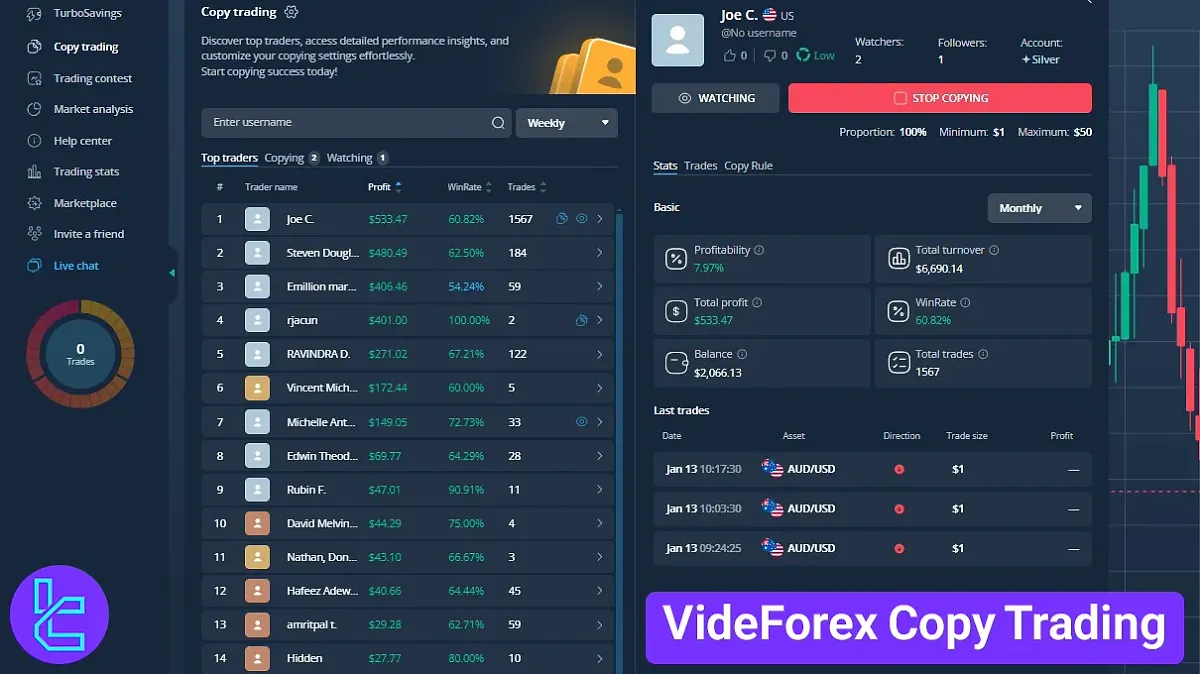Image resolution: width=1200 pixels, height=674 pixels.
Task: Switch to the Copying tab
Action: (x=284, y=157)
